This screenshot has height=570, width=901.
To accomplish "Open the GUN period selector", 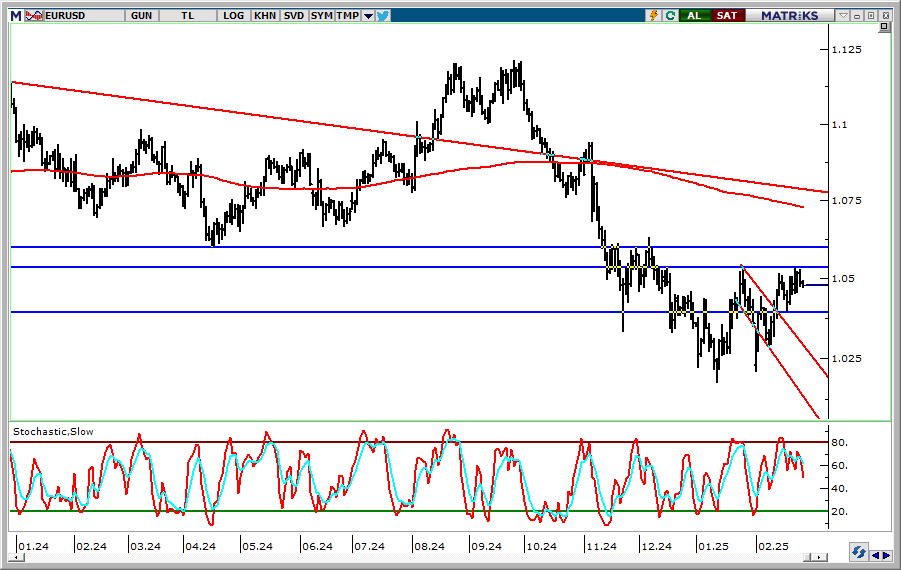I will (141, 16).
